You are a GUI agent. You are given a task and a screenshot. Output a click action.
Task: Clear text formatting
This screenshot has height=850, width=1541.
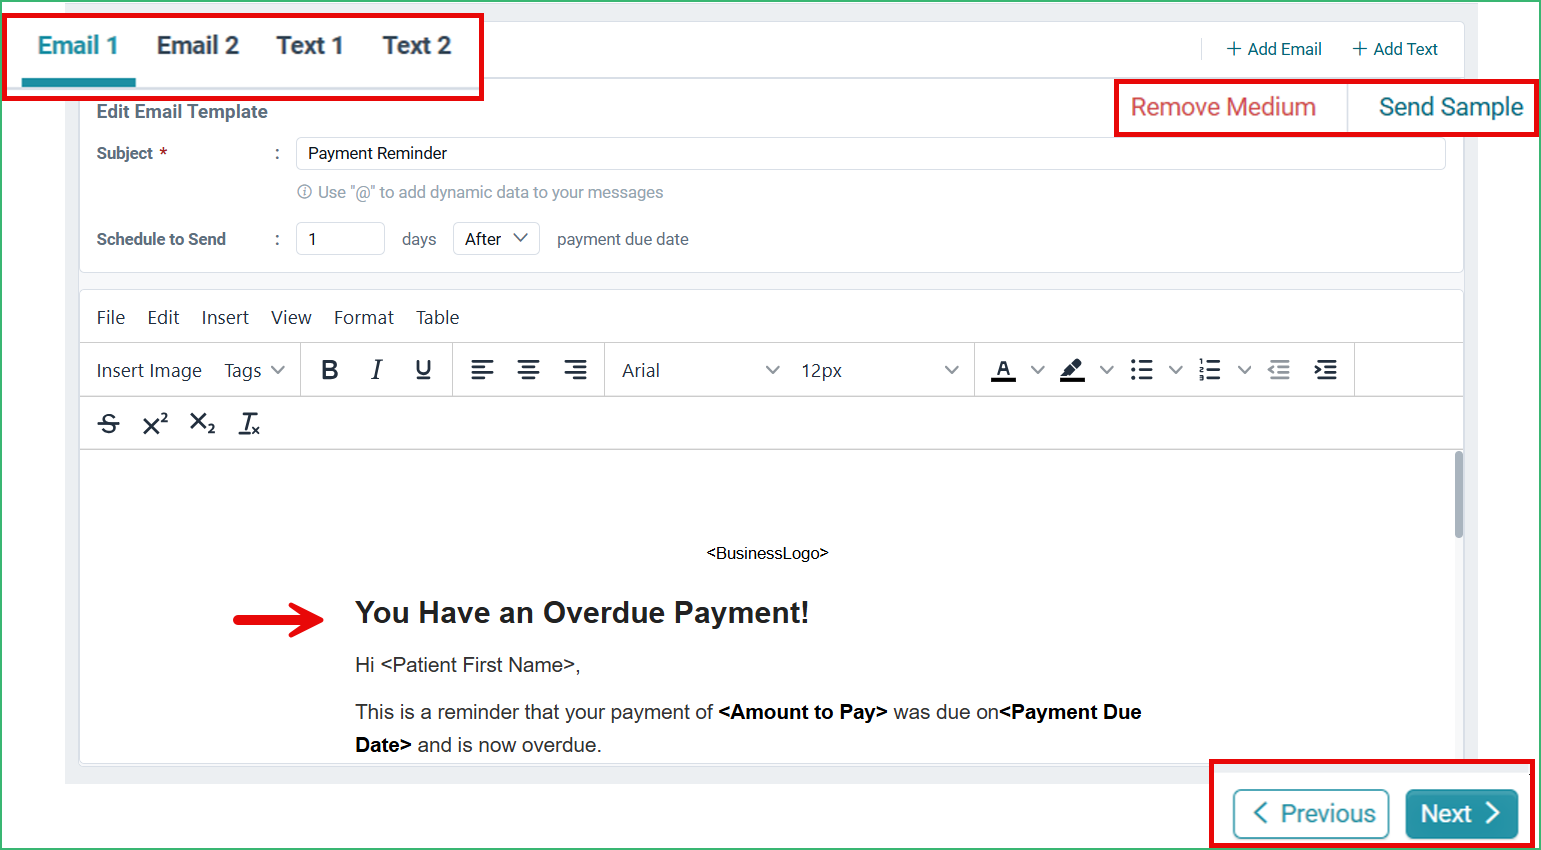point(249,424)
